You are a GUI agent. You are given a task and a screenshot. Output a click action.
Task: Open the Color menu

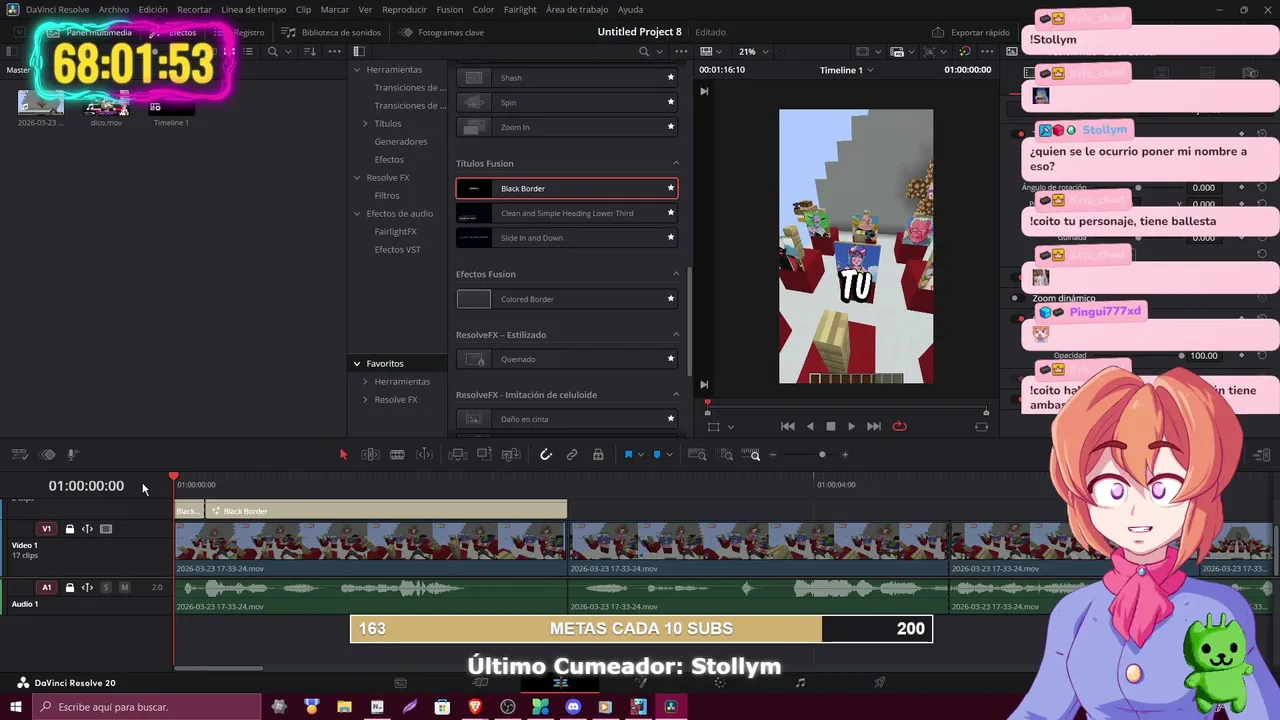click(x=483, y=9)
